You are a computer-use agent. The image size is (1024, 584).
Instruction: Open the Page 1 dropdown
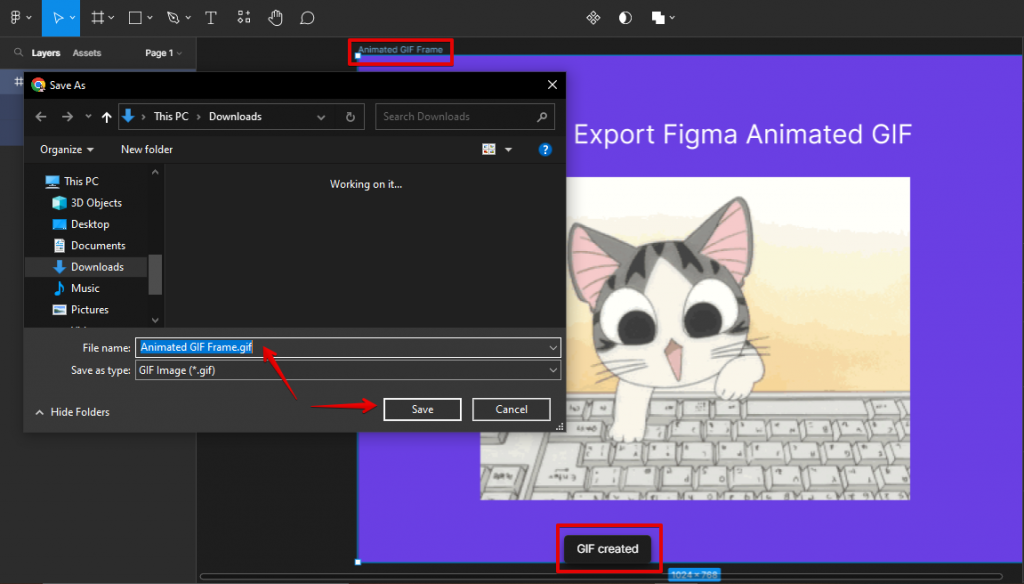[x=163, y=53]
